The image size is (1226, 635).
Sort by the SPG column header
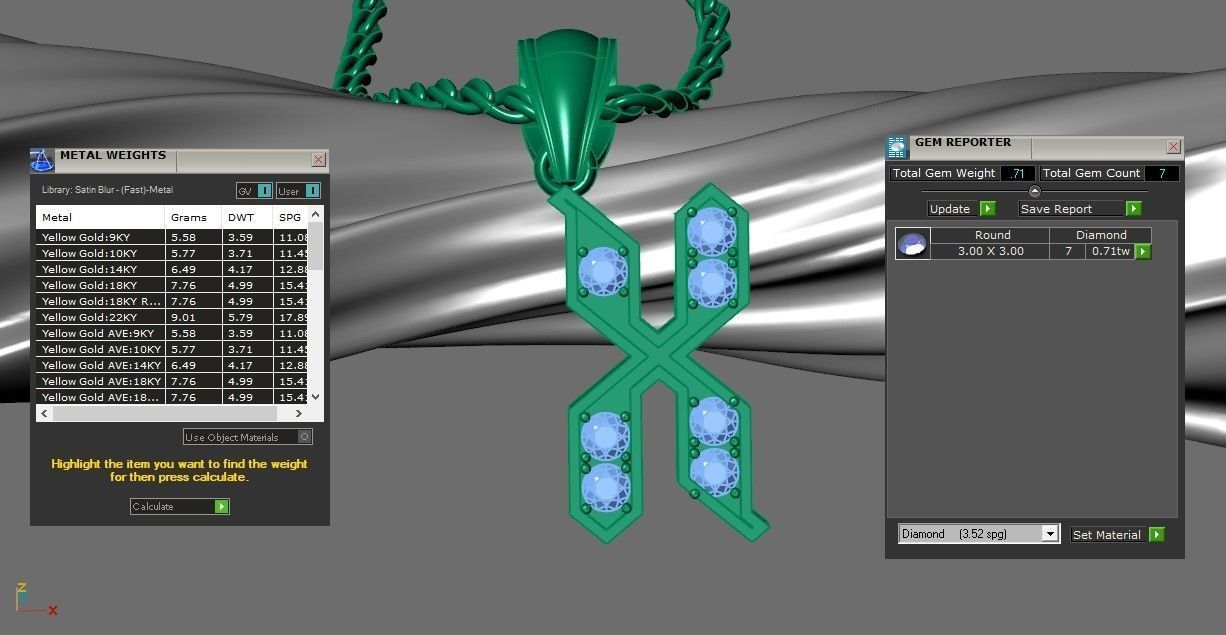point(291,217)
